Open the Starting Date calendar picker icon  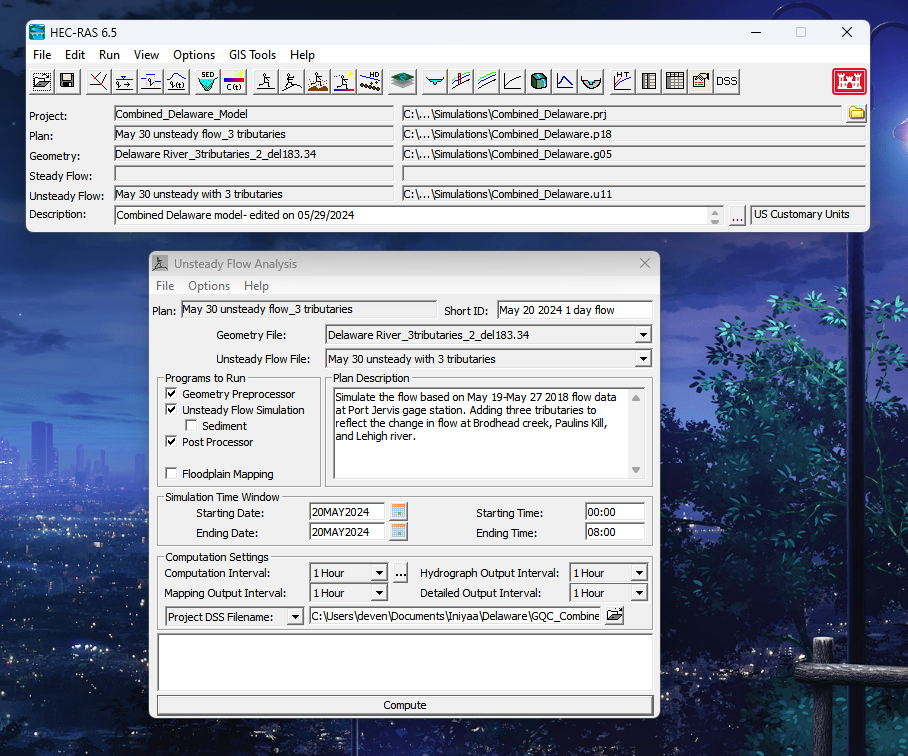pyautogui.click(x=398, y=512)
